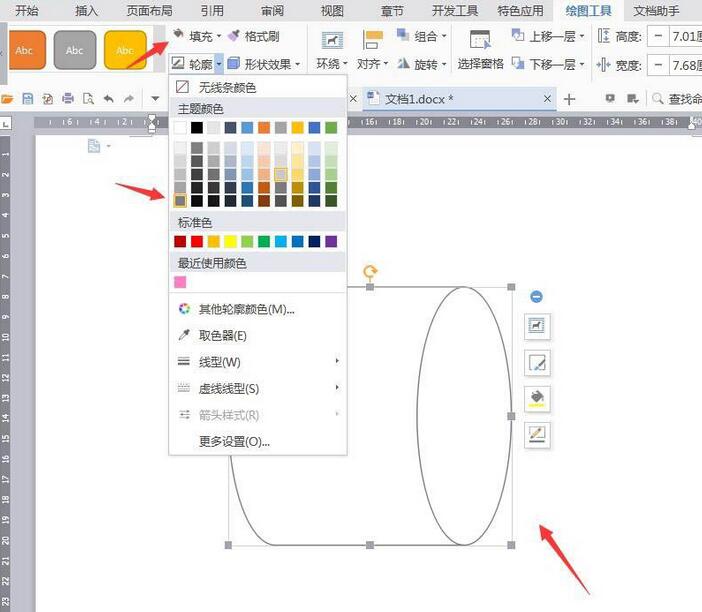702x612 pixels.
Task: Open the 文档助手 tab
Action: click(x=656, y=10)
